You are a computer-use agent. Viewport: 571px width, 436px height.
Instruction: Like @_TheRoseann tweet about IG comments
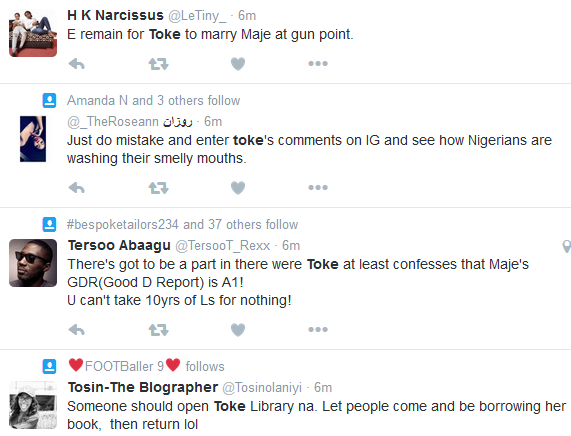coord(238,188)
